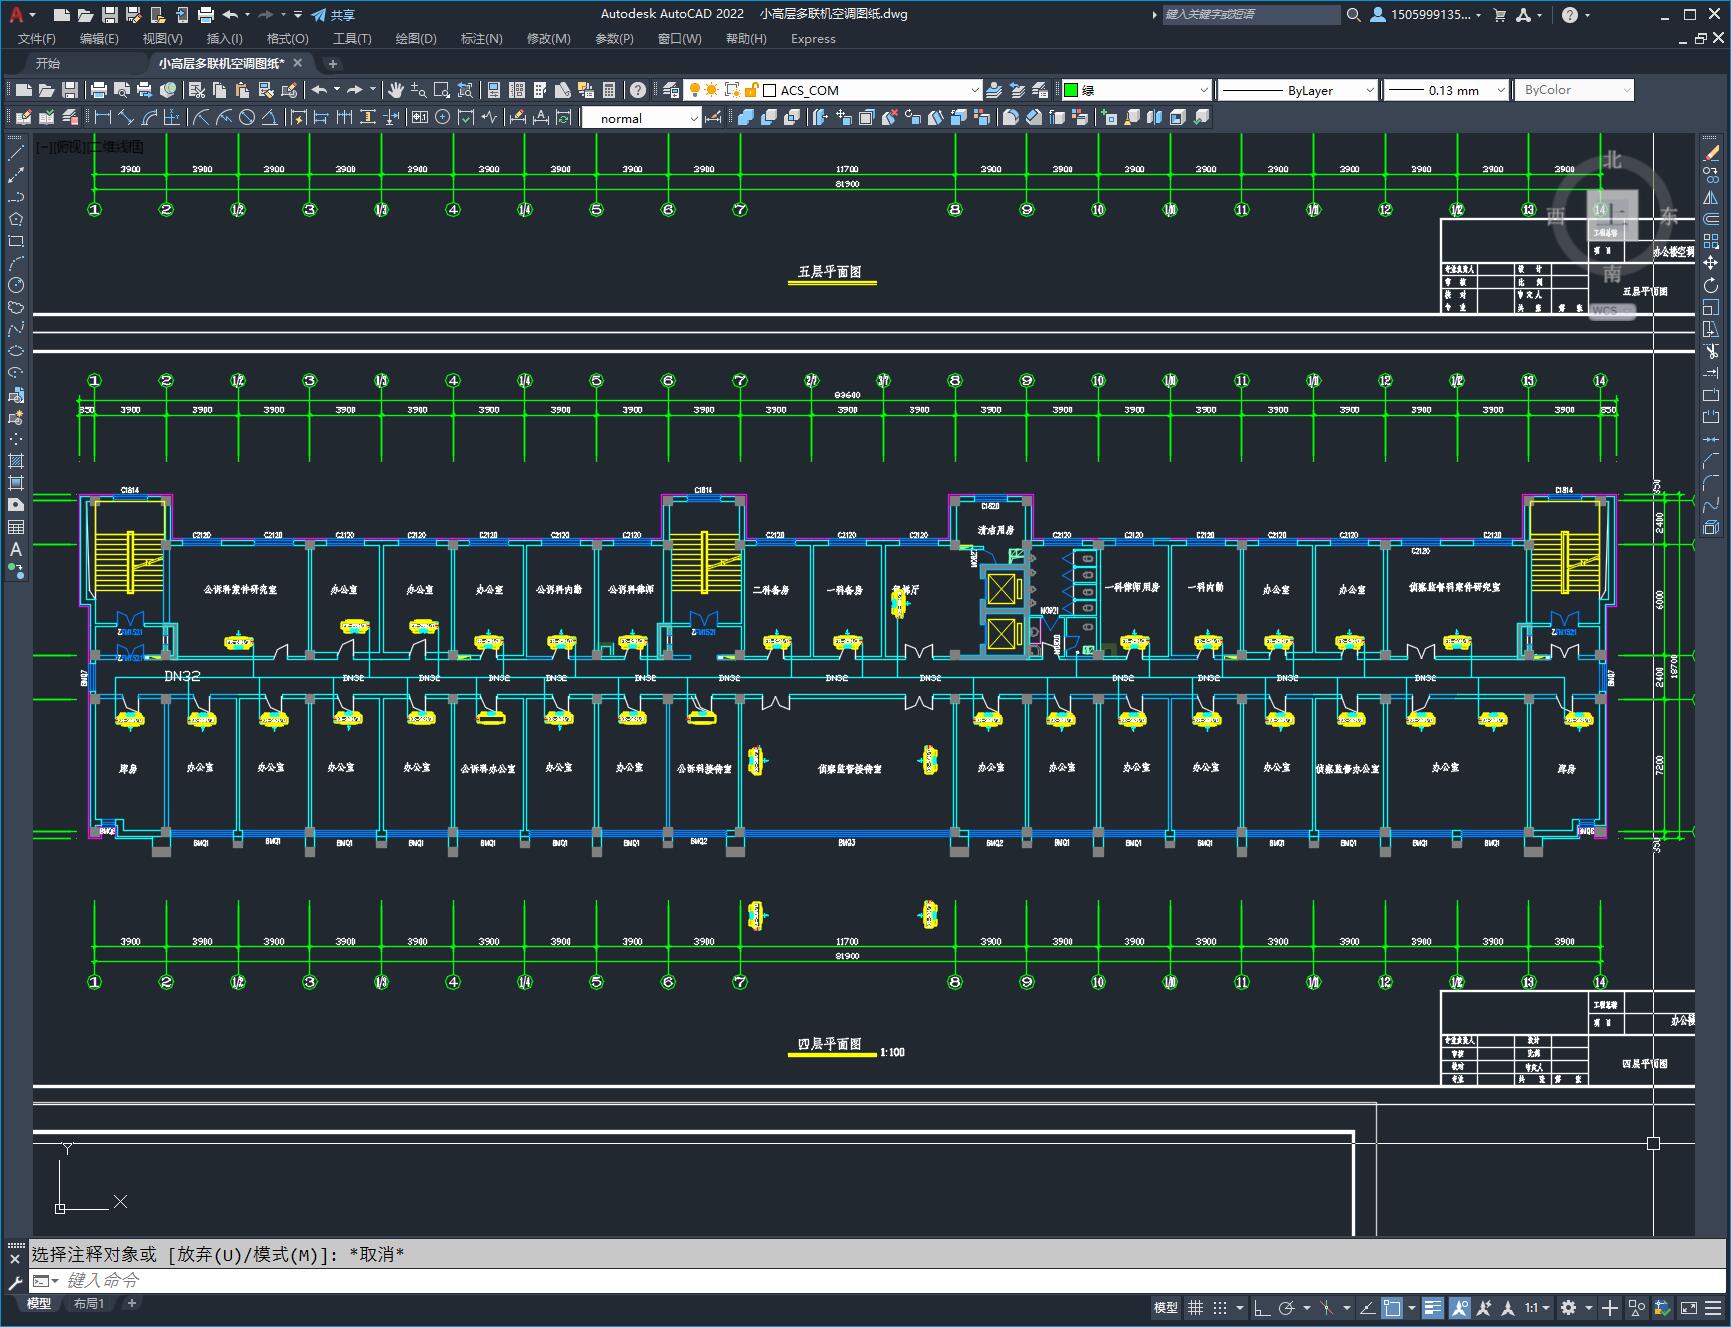The width and height of the screenshot is (1731, 1327).
Task: Open the ByColor plot style dropdown
Action: (x=1574, y=90)
